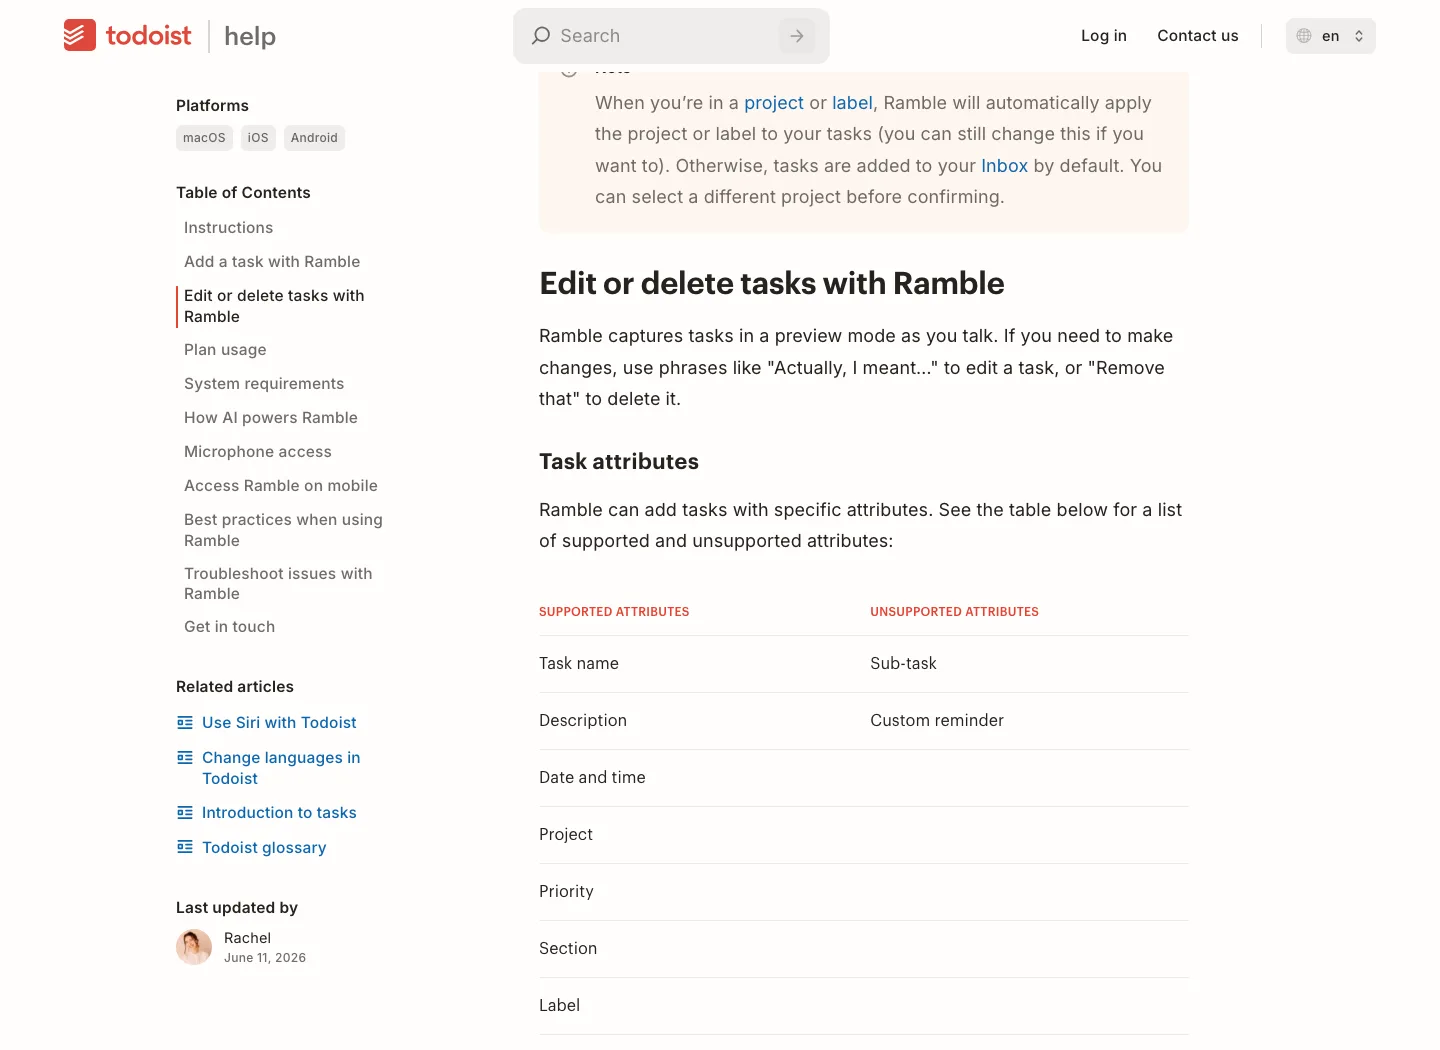The image size is (1440, 1050).
Task: Open the article icon beside Use Siri with Todoist
Action: 185,722
